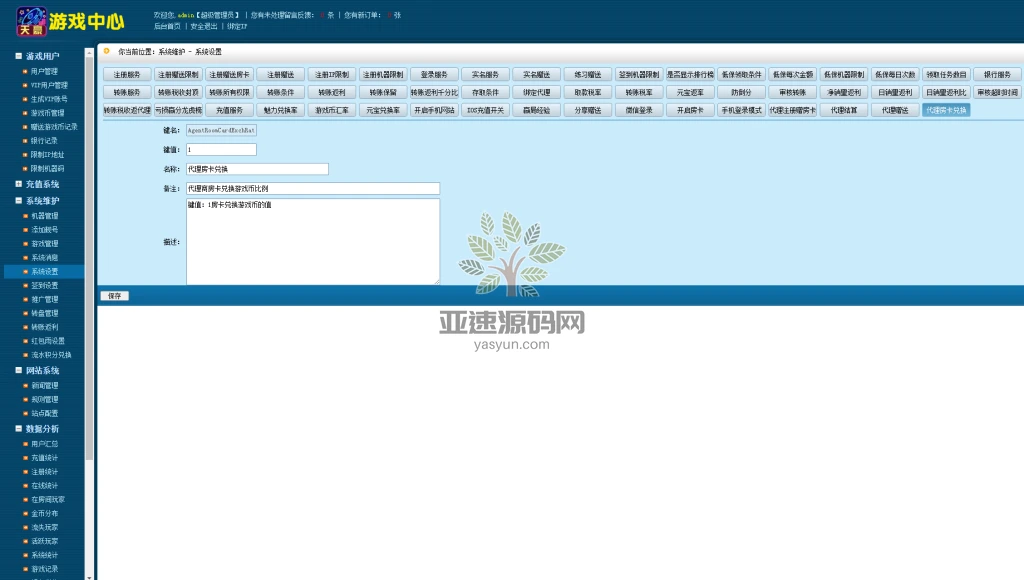1024x580 pixels.
Task: Open 转盘管理 in the sidebar
Action: point(44,313)
